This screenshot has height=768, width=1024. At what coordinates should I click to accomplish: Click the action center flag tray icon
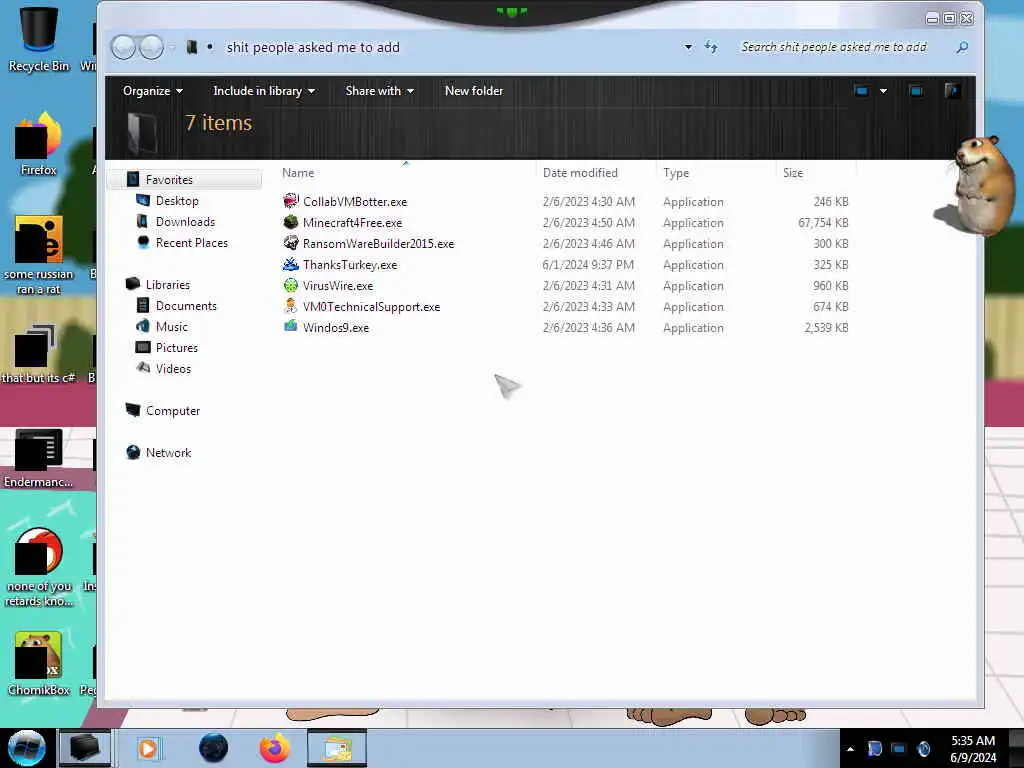[x=874, y=749]
